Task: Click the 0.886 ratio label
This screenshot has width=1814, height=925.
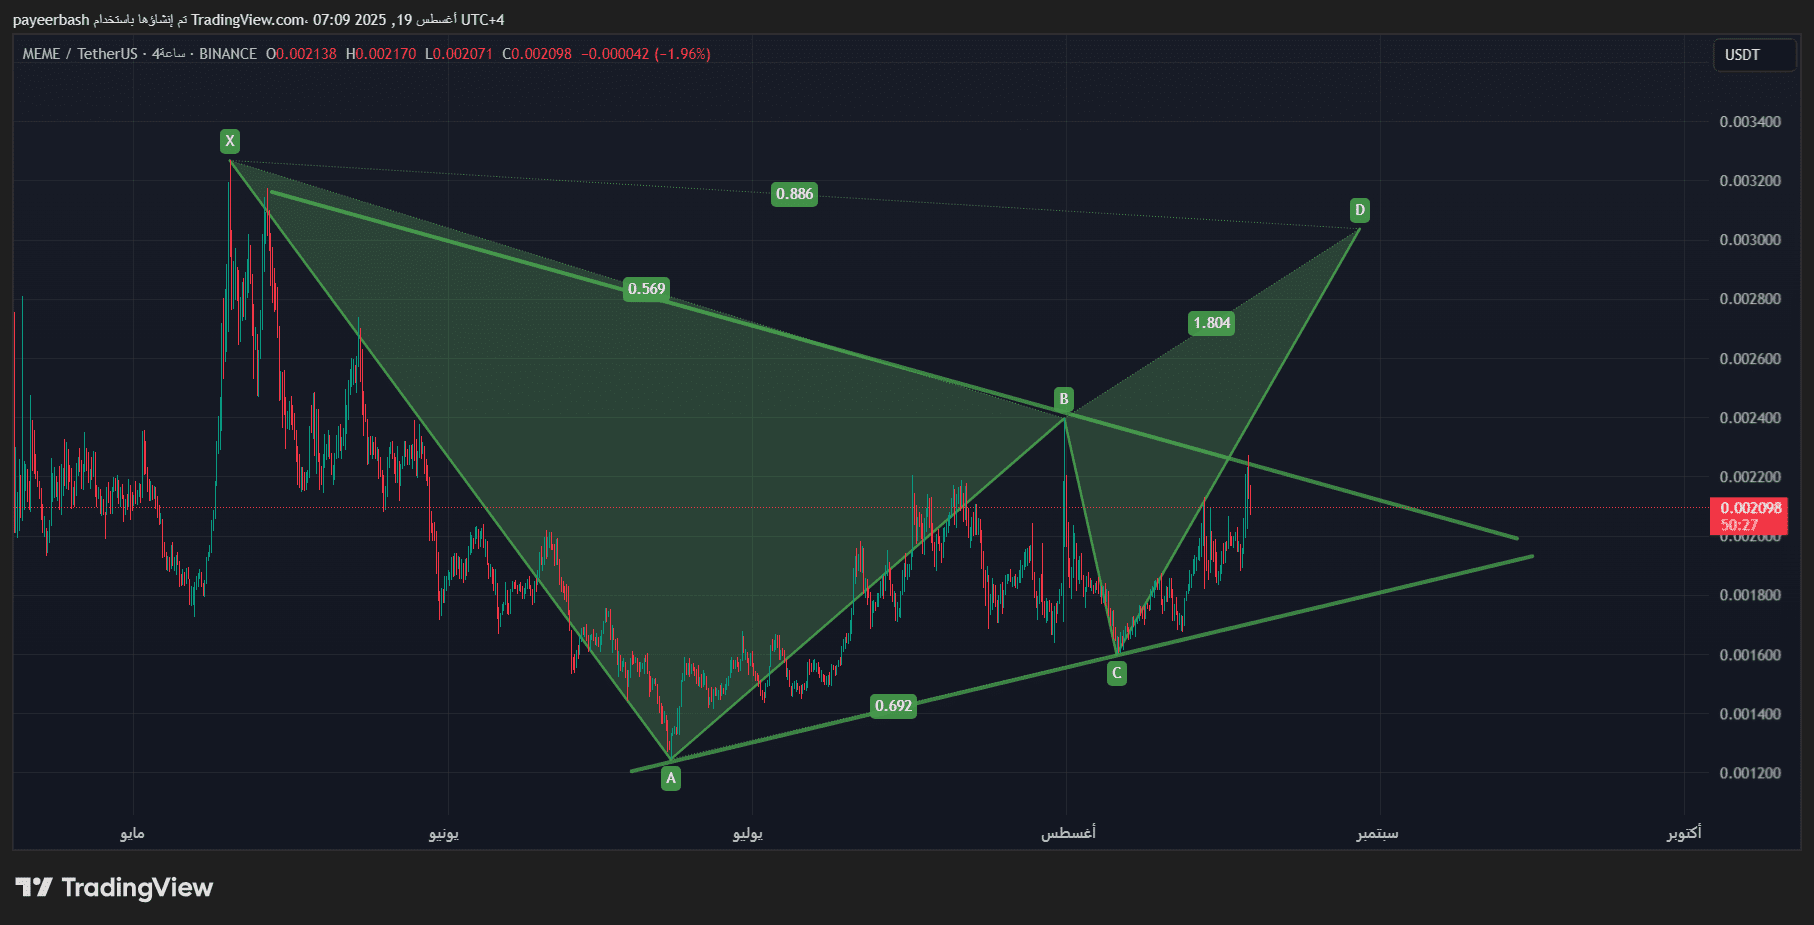Action: [x=795, y=194]
